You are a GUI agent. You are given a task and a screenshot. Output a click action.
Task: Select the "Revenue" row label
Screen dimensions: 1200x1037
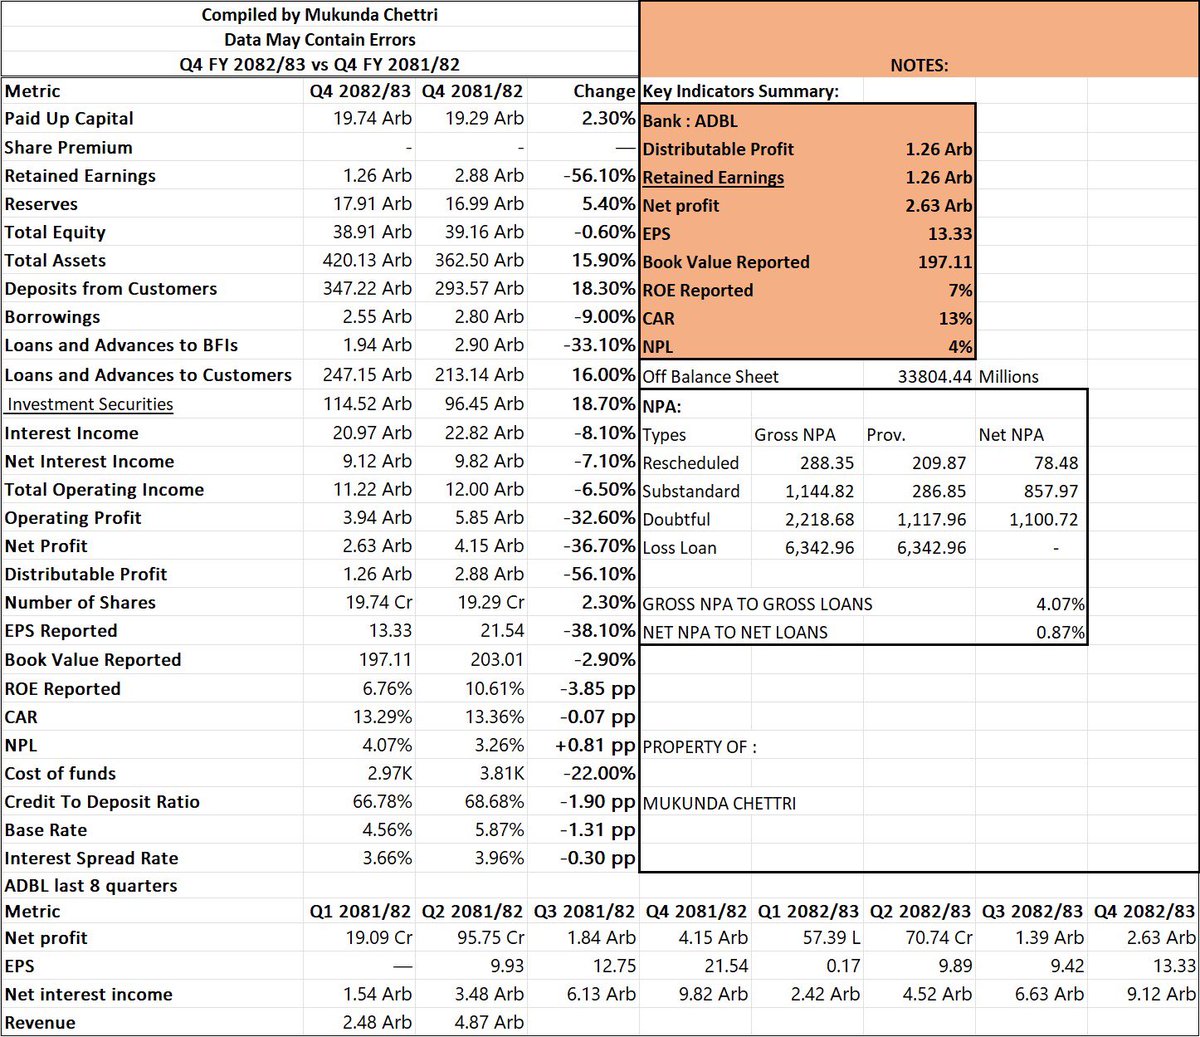point(40,1022)
